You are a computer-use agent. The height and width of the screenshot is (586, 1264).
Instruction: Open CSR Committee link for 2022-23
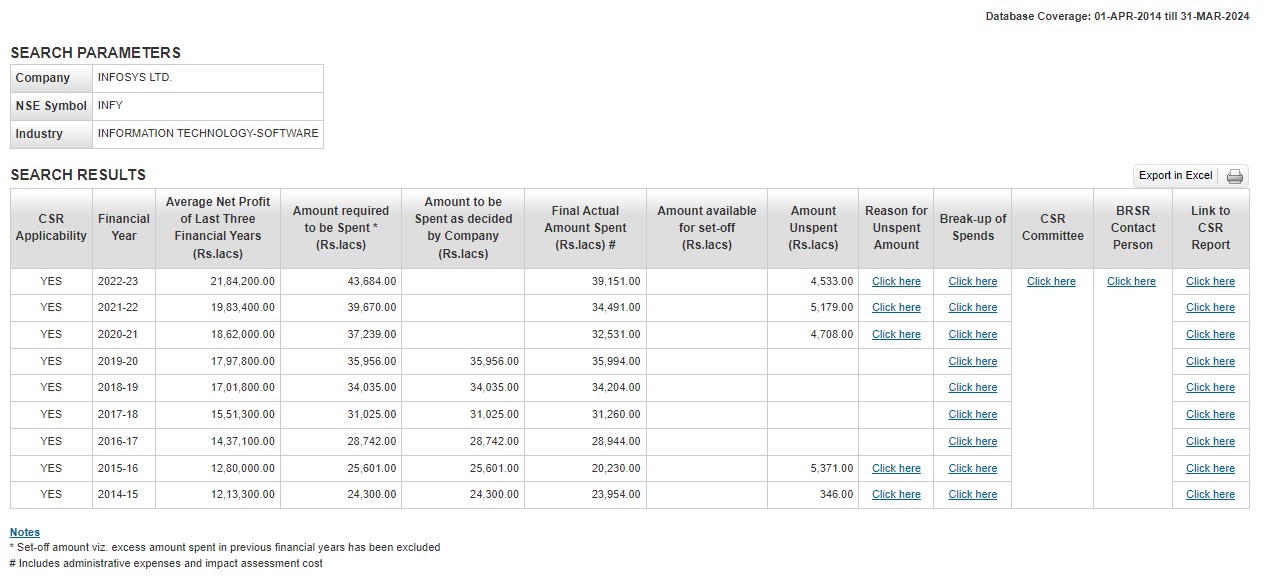click(1051, 282)
